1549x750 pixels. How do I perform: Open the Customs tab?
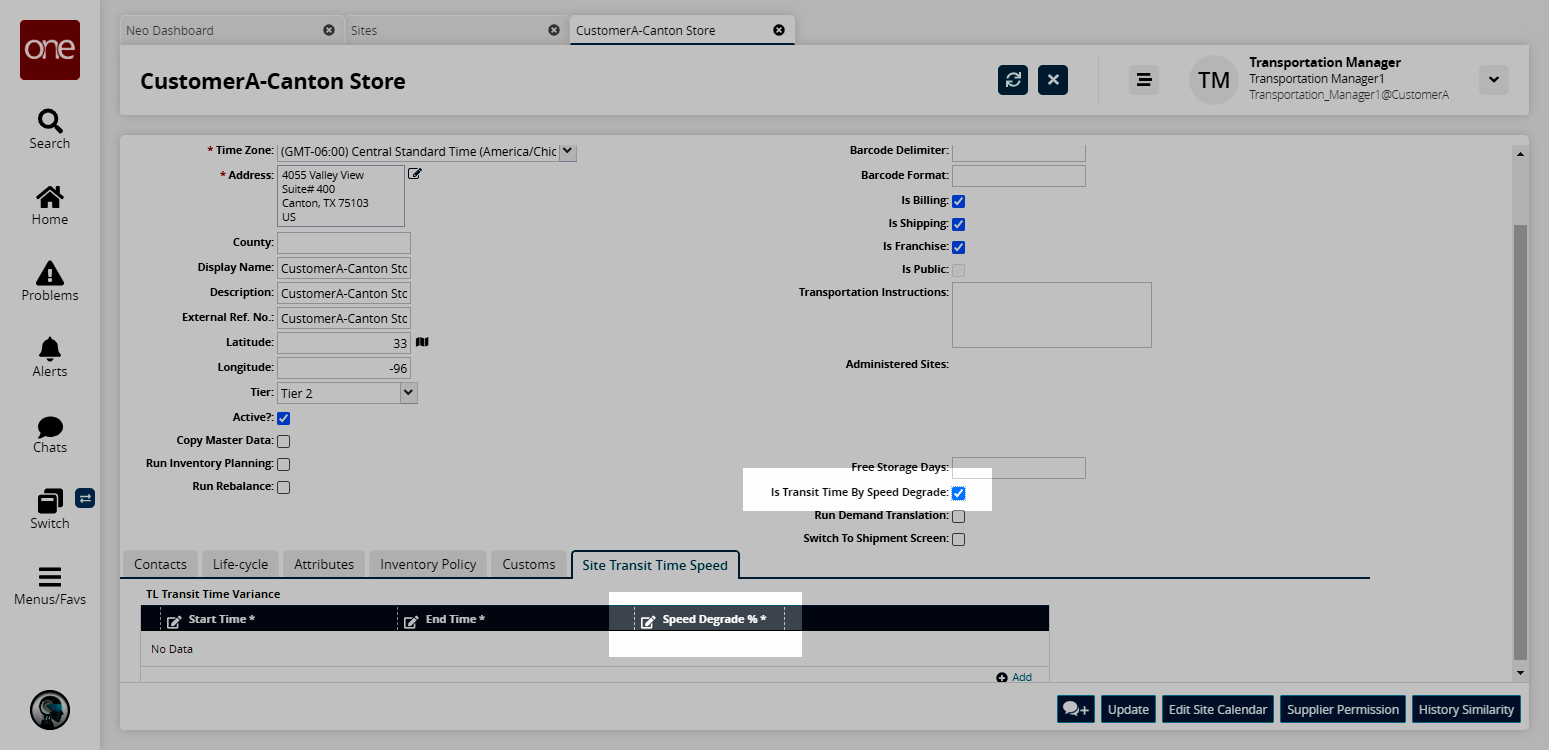(x=529, y=564)
